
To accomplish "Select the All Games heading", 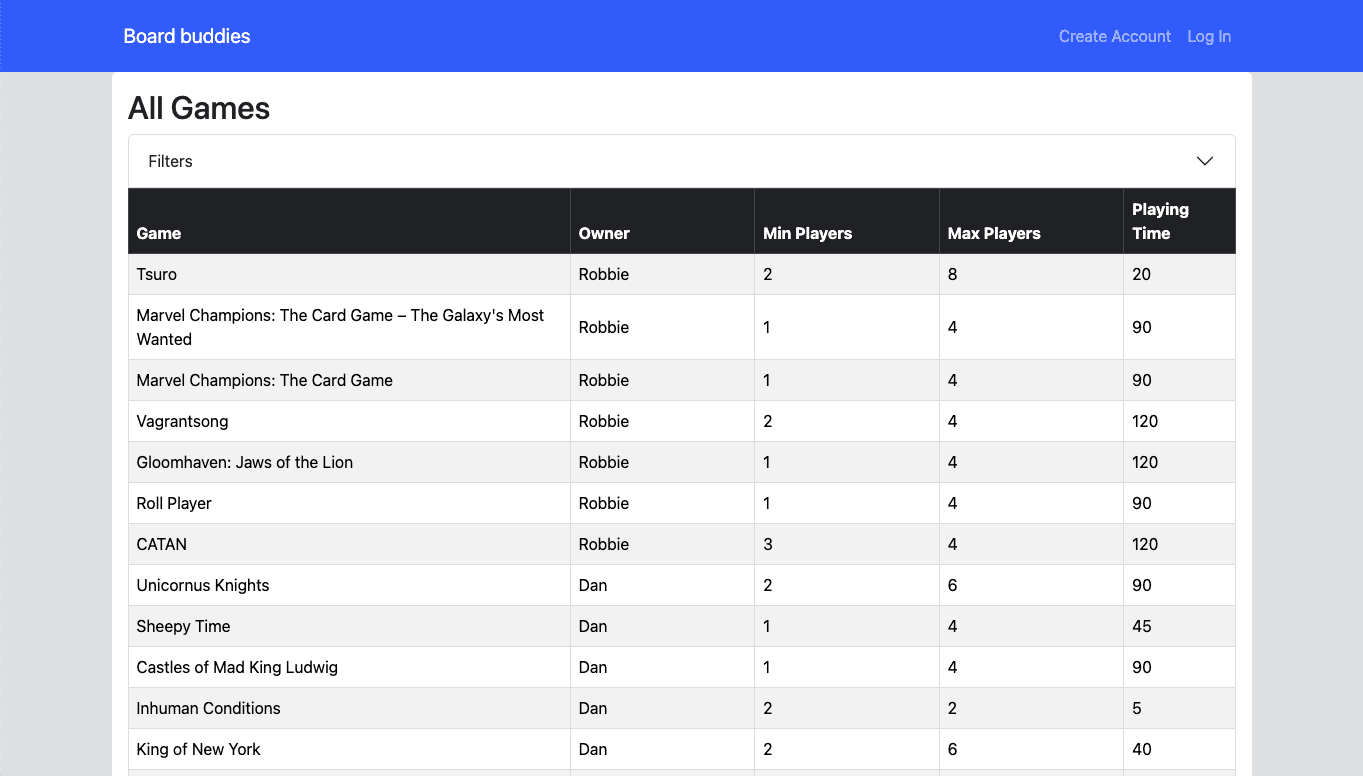I will pyautogui.click(x=199, y=108).
